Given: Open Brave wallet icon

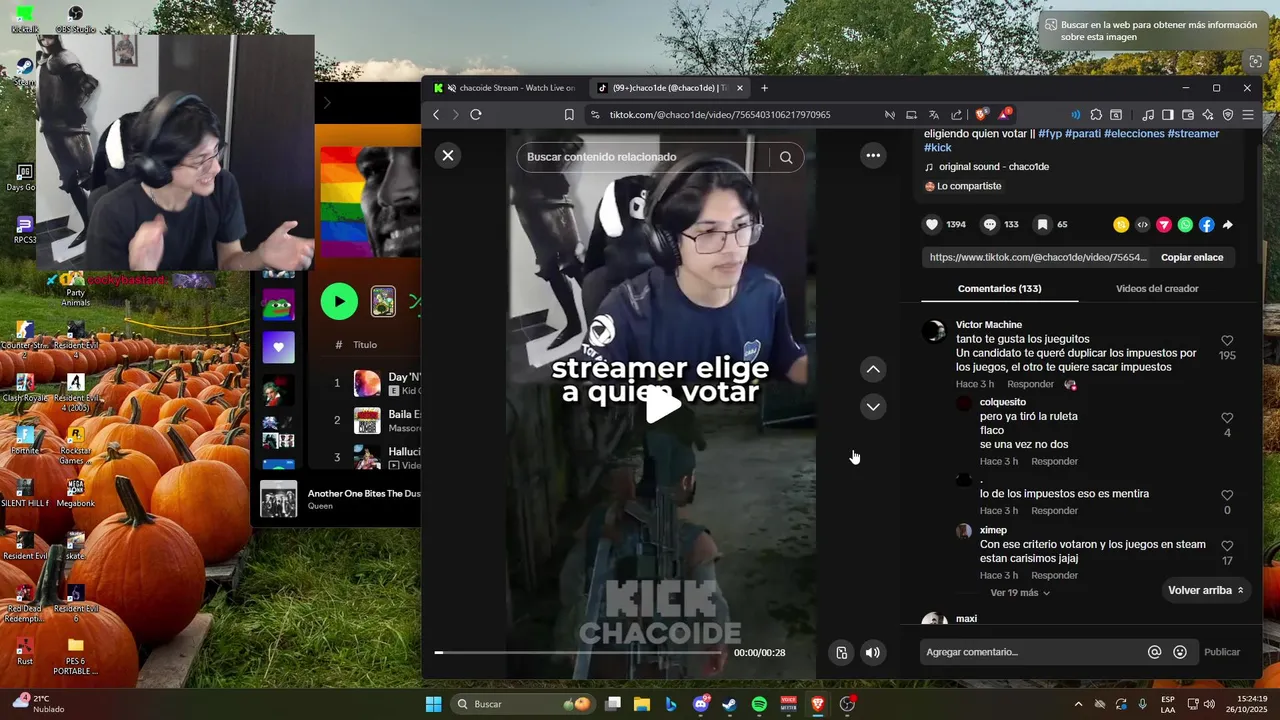Looking at the screenshot, I should pos(1188,115).
